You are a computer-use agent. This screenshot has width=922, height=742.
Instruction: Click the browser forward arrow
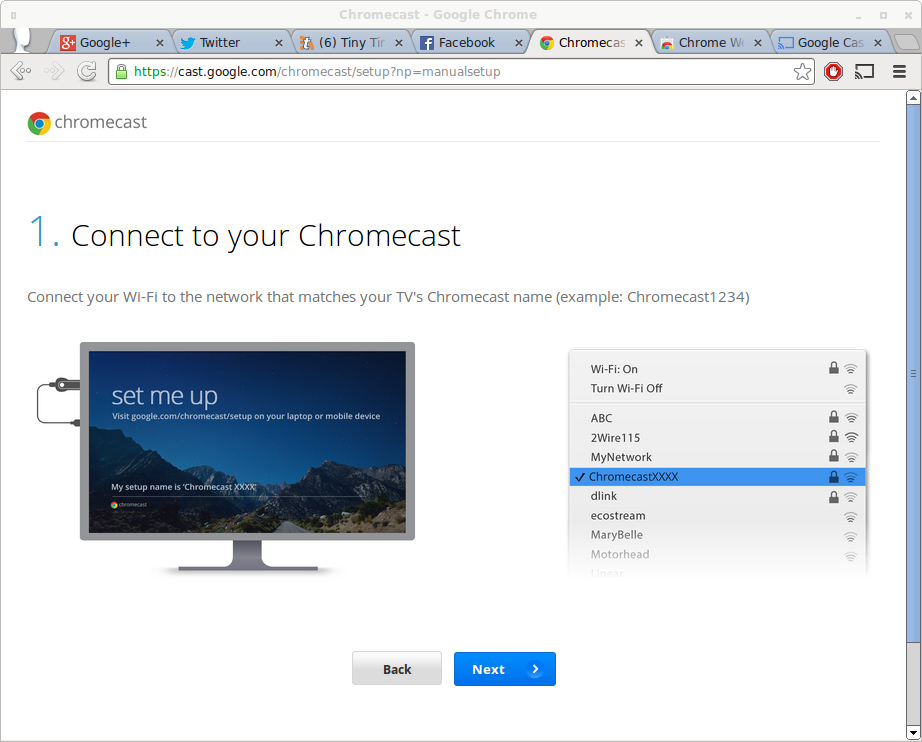(54, 72)
